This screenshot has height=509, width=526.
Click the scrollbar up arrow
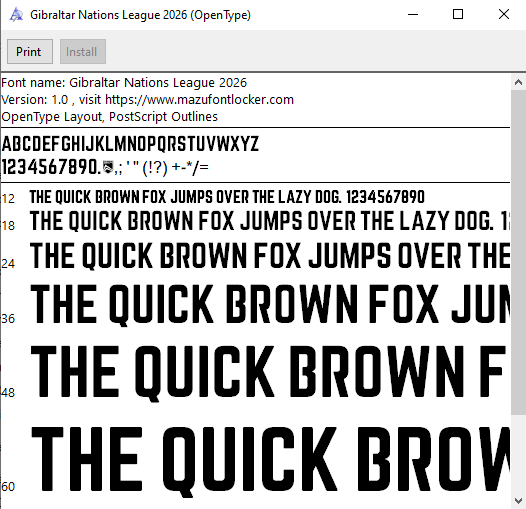click(518, 82)
